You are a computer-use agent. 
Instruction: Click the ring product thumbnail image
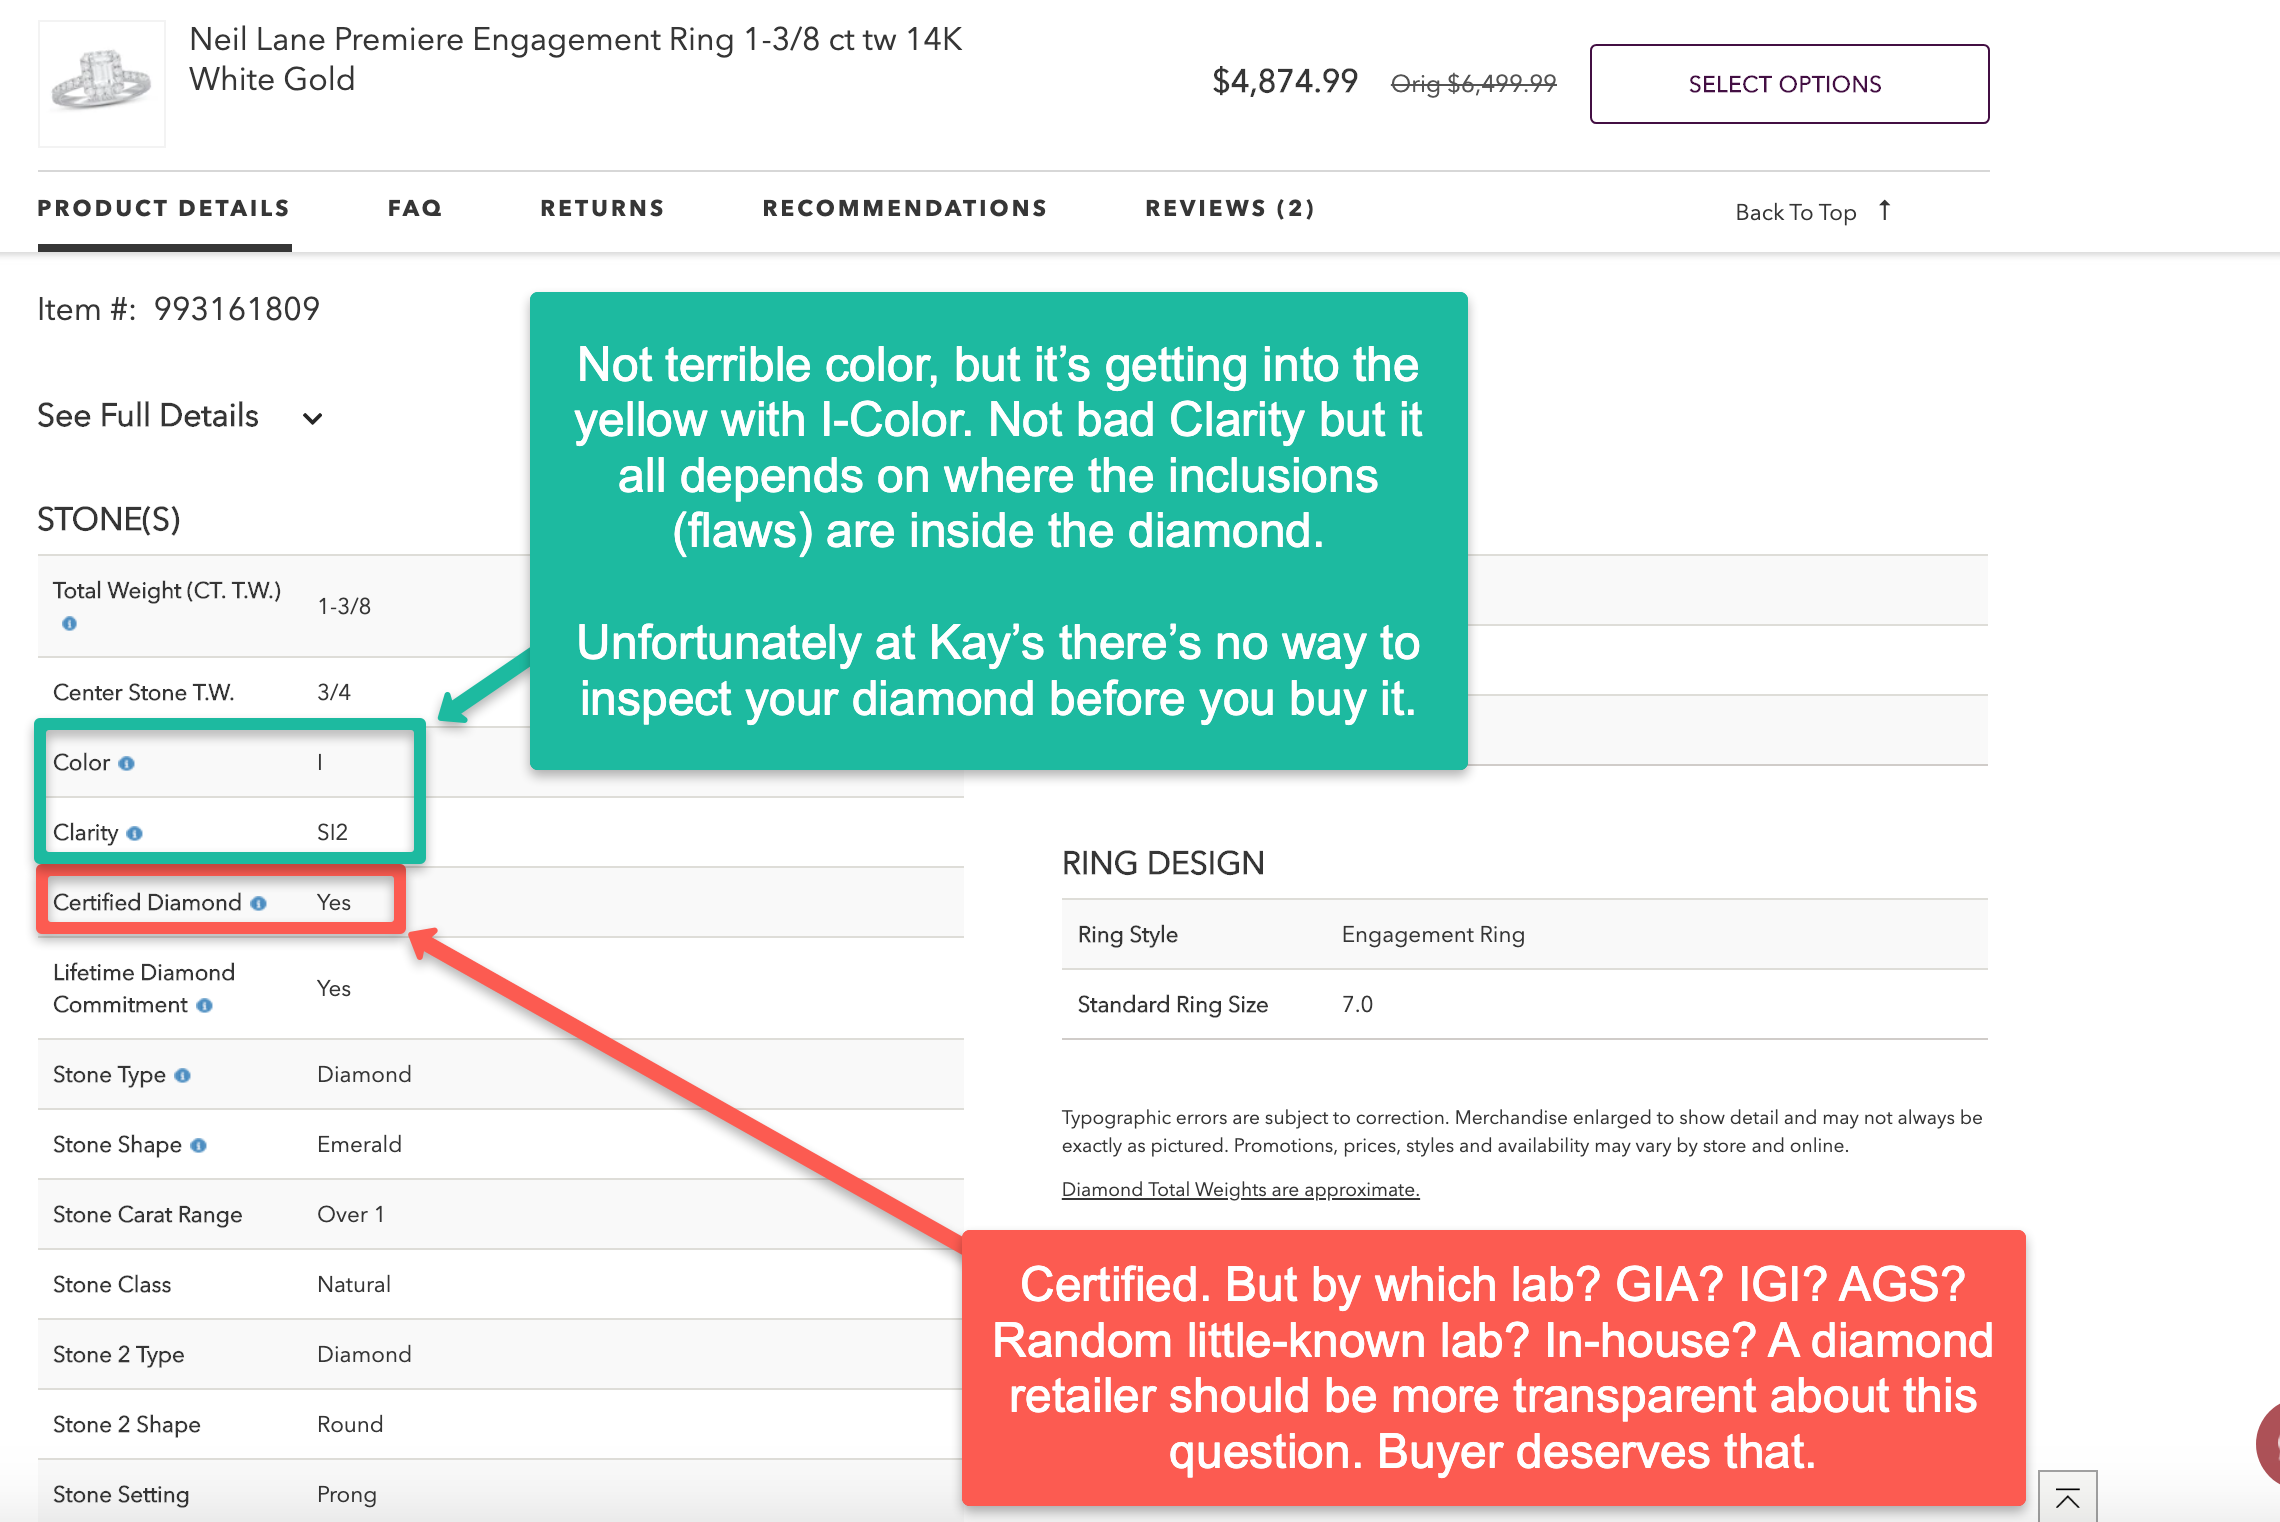tap(102, 83)
